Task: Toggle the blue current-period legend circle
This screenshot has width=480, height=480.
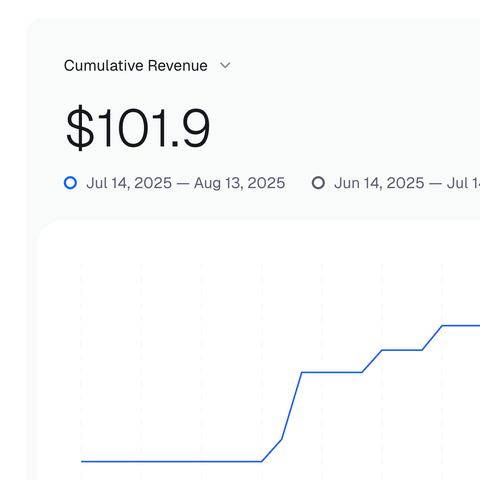Action: [70, 183]
